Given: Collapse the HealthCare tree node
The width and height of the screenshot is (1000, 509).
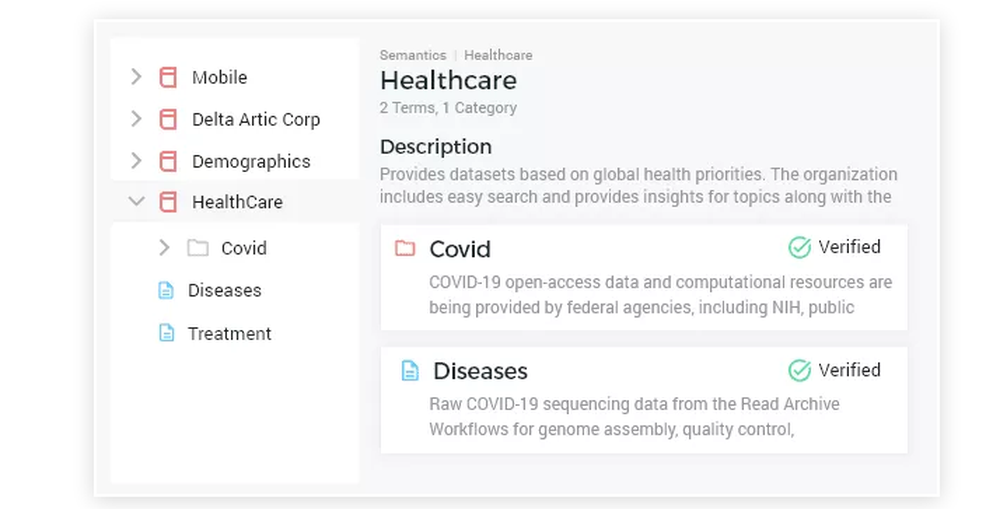Looking at the screenshot, I should point(136,202).
